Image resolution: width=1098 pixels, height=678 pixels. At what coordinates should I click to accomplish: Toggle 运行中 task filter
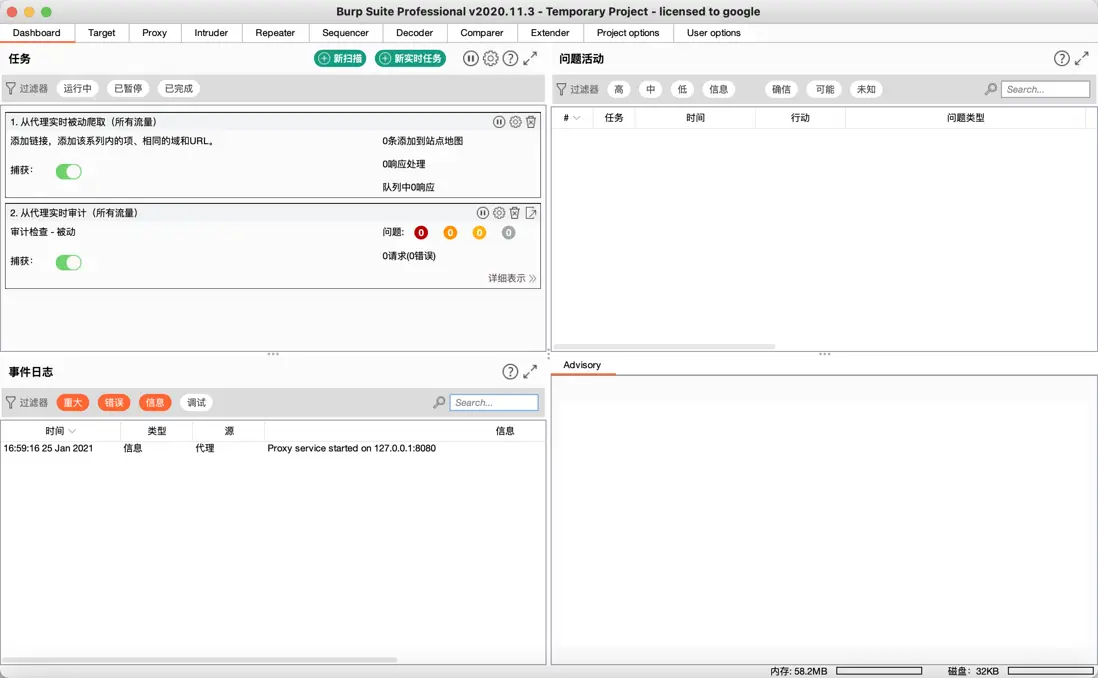coord(78,88)
